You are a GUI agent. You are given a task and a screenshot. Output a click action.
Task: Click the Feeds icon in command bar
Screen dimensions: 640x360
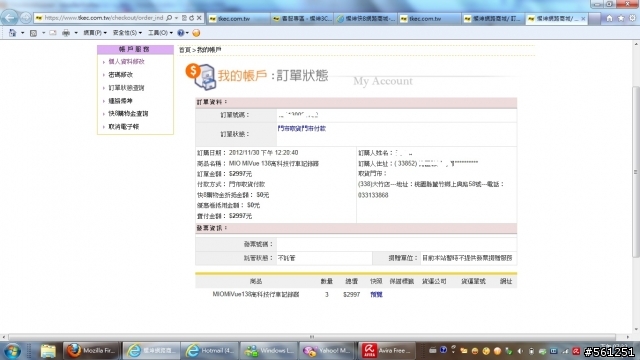(33, 33)
